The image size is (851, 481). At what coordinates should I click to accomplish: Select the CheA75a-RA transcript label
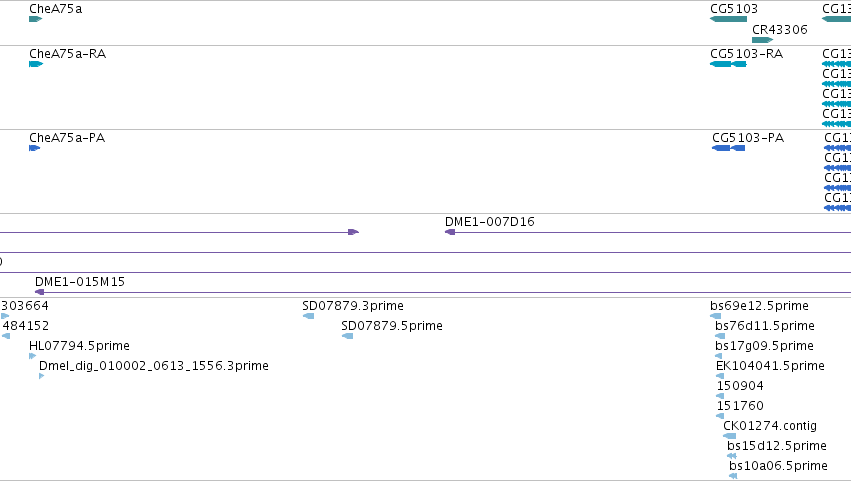click(x=67, y=54)
